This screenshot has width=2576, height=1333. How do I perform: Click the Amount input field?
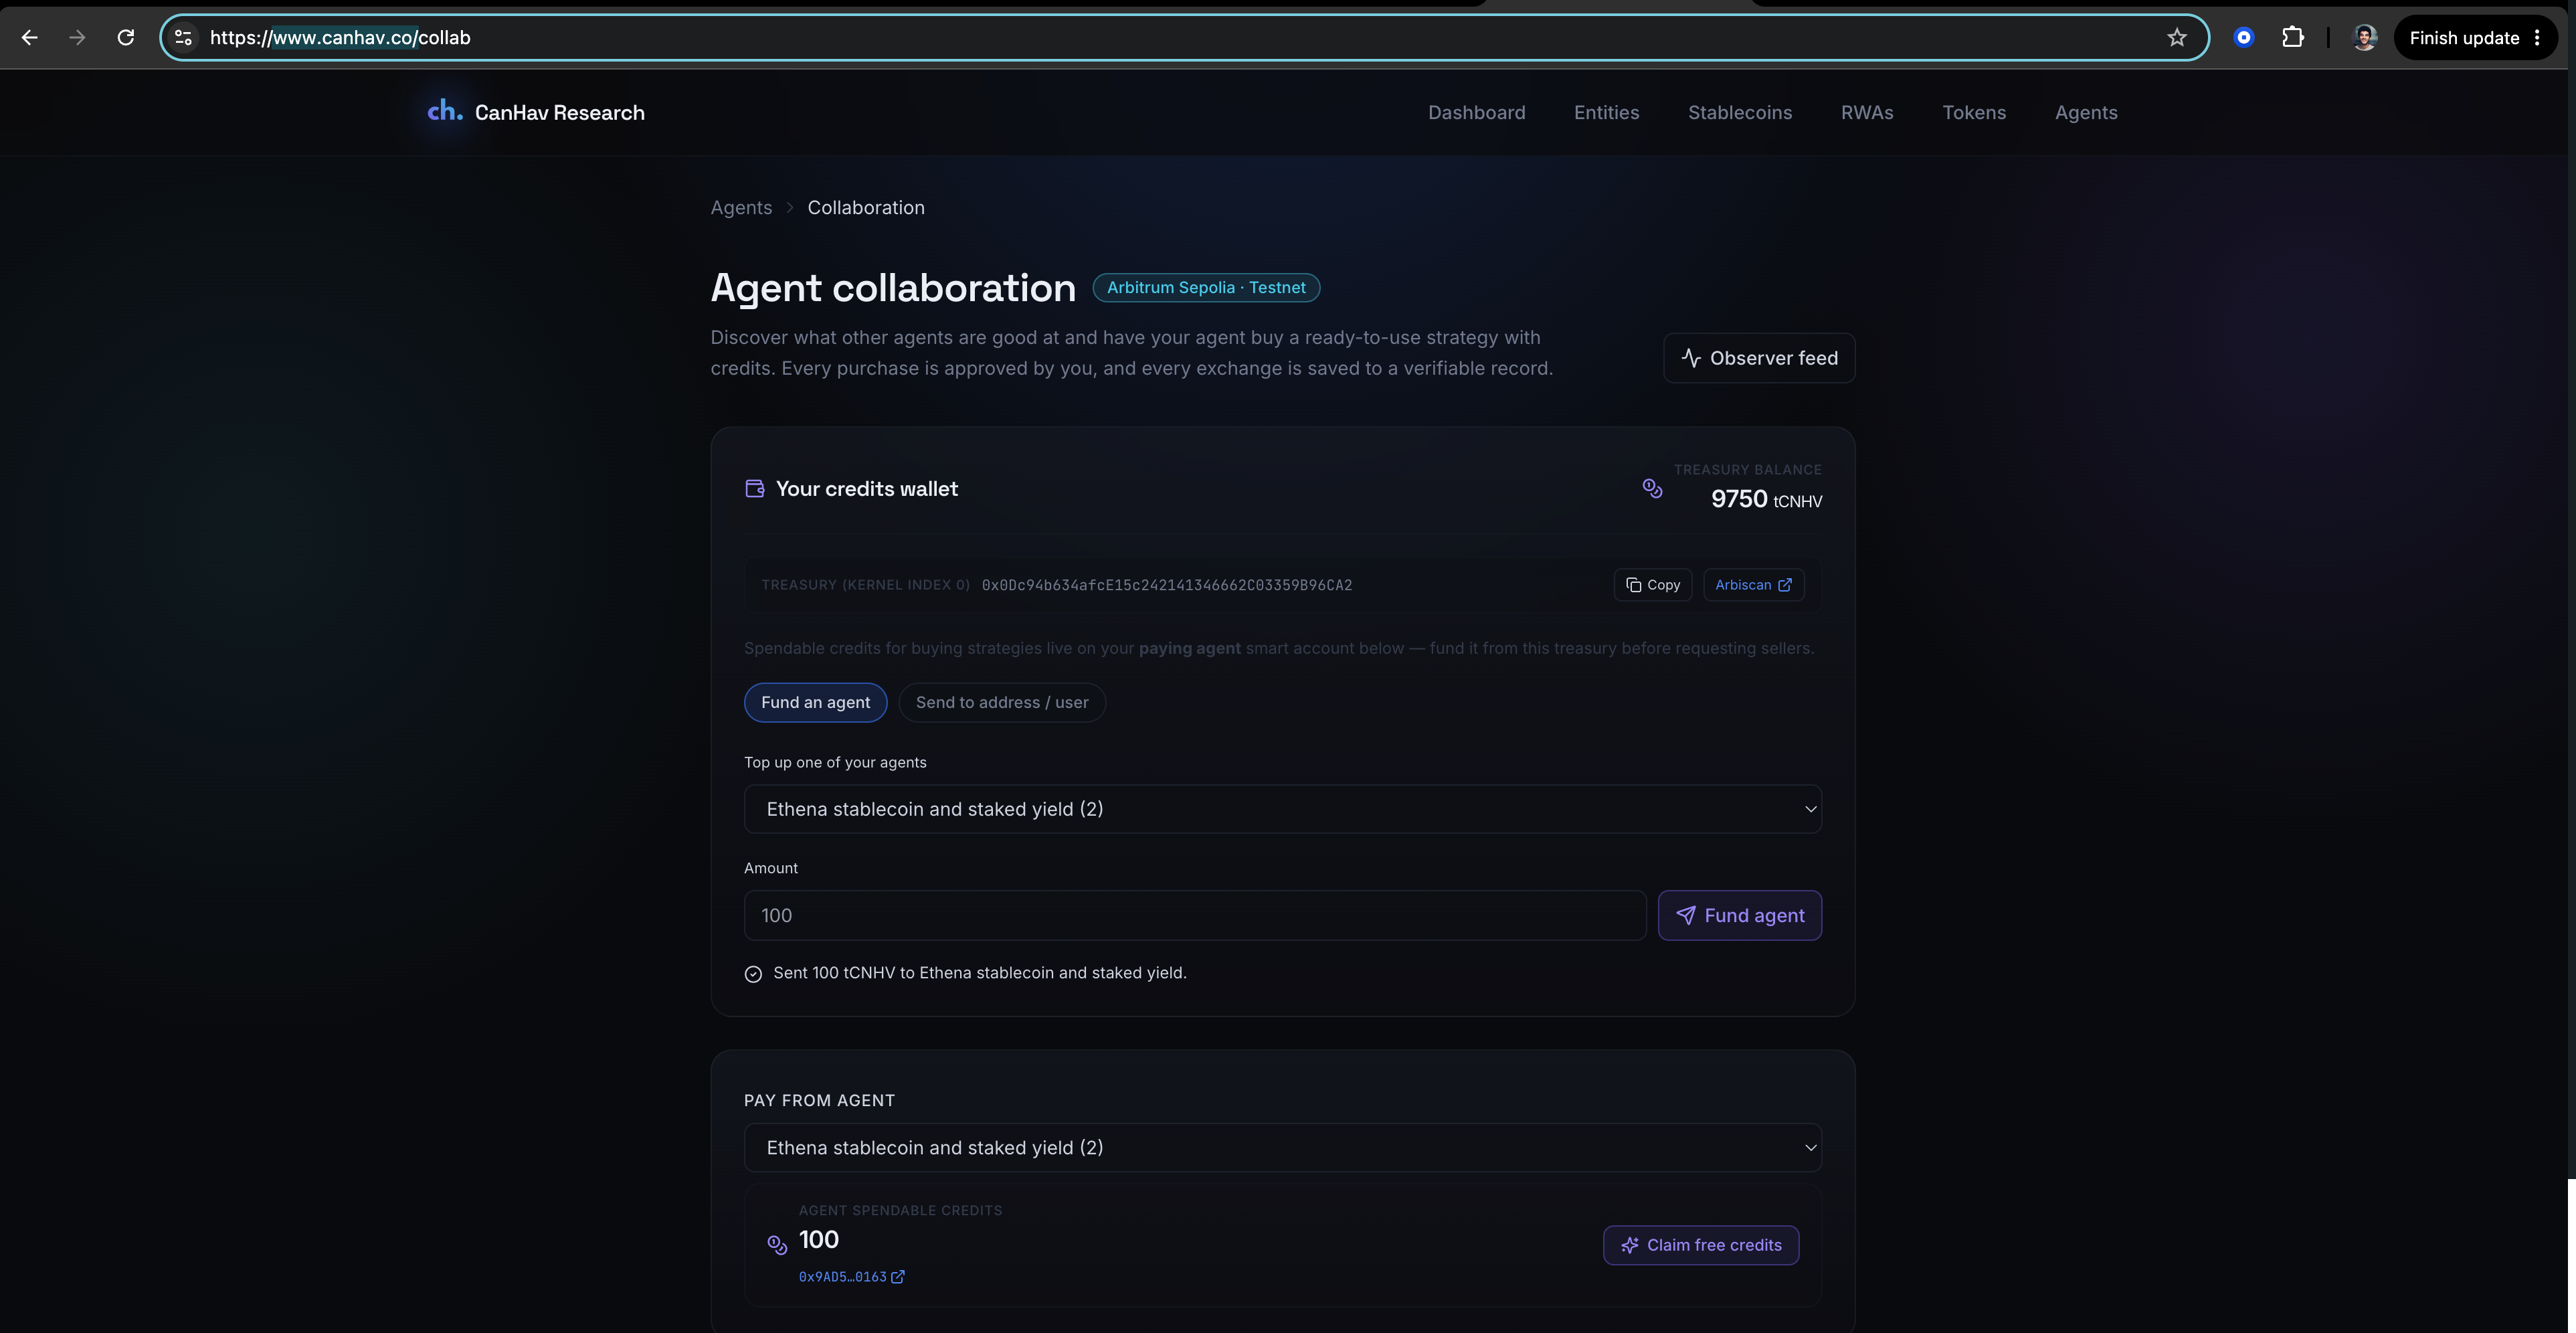[1194, 915]
